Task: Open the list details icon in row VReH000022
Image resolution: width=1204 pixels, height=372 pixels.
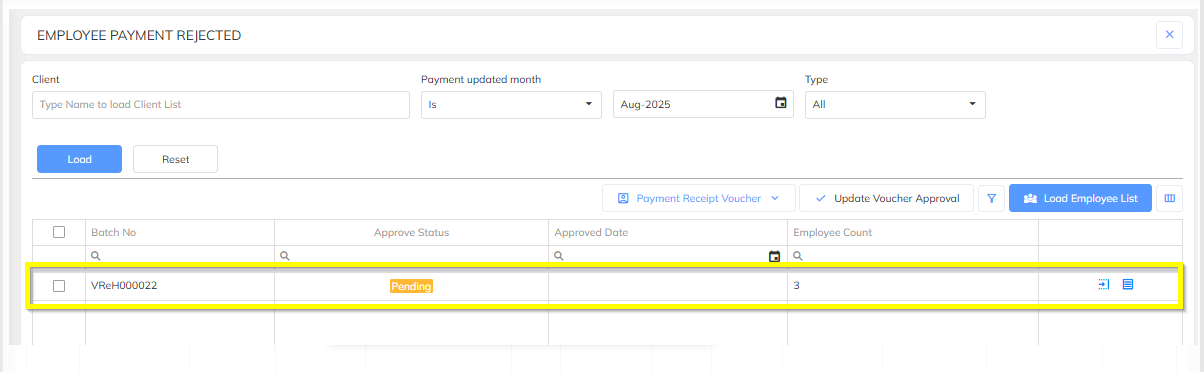Action: point(1128,285)
